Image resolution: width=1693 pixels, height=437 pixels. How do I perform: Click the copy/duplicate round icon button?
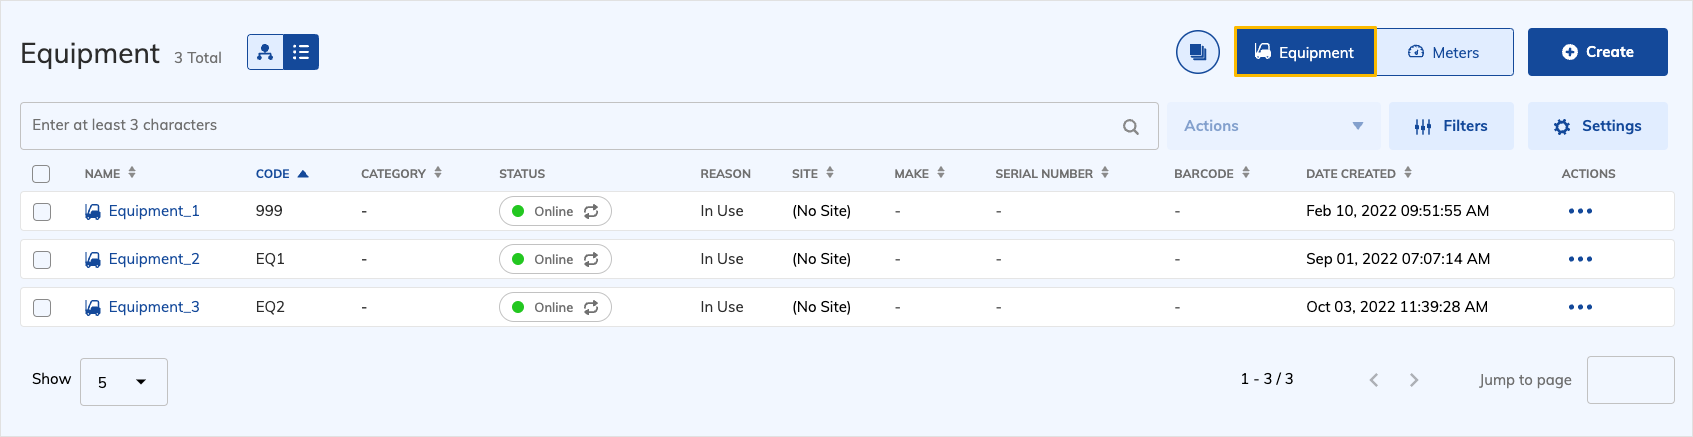click(x=1197, y=52)
